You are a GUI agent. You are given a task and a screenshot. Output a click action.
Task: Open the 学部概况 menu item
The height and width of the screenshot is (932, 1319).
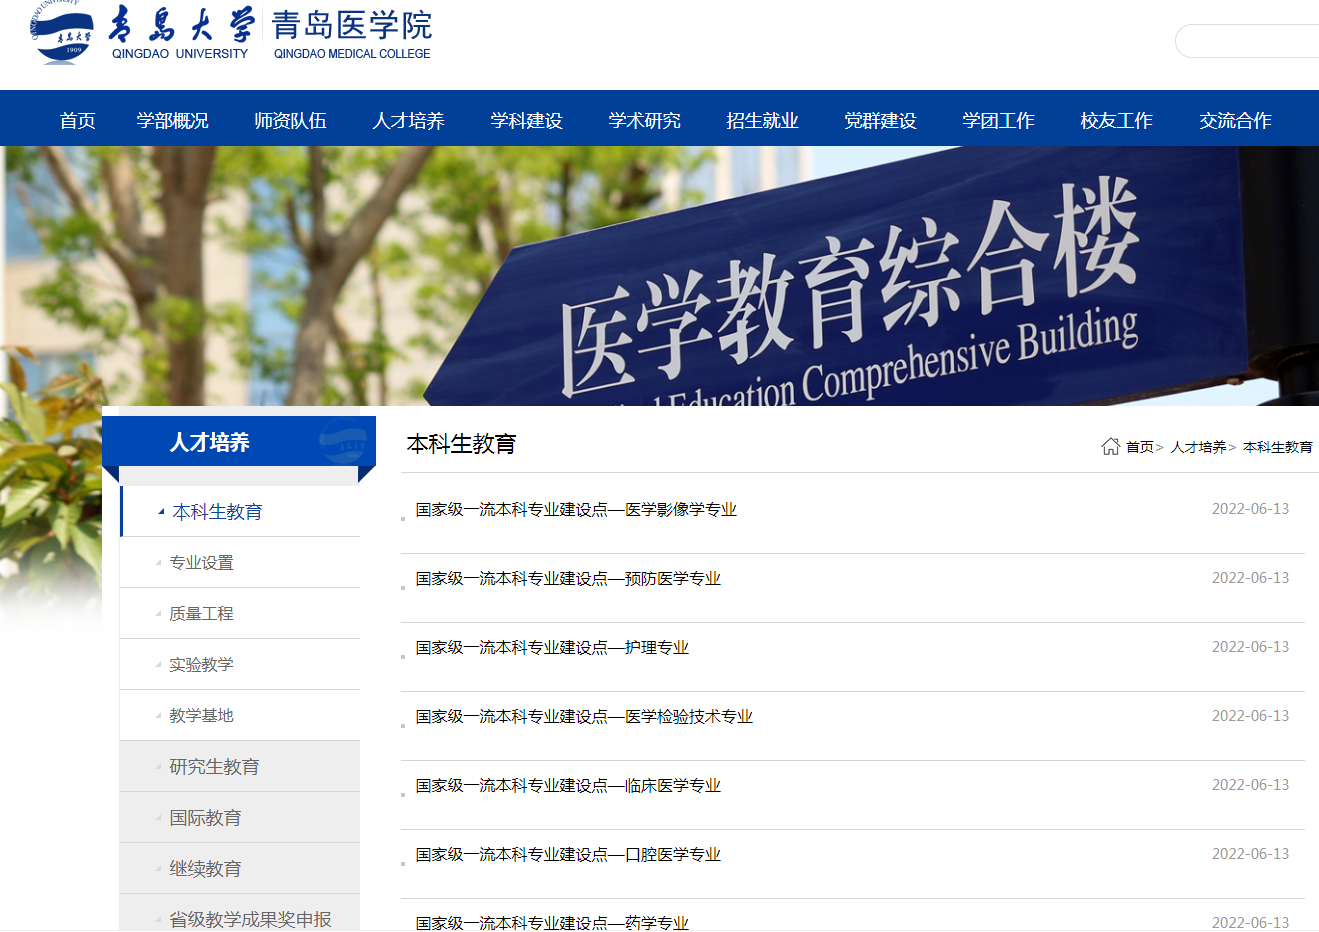coord(172,121)
